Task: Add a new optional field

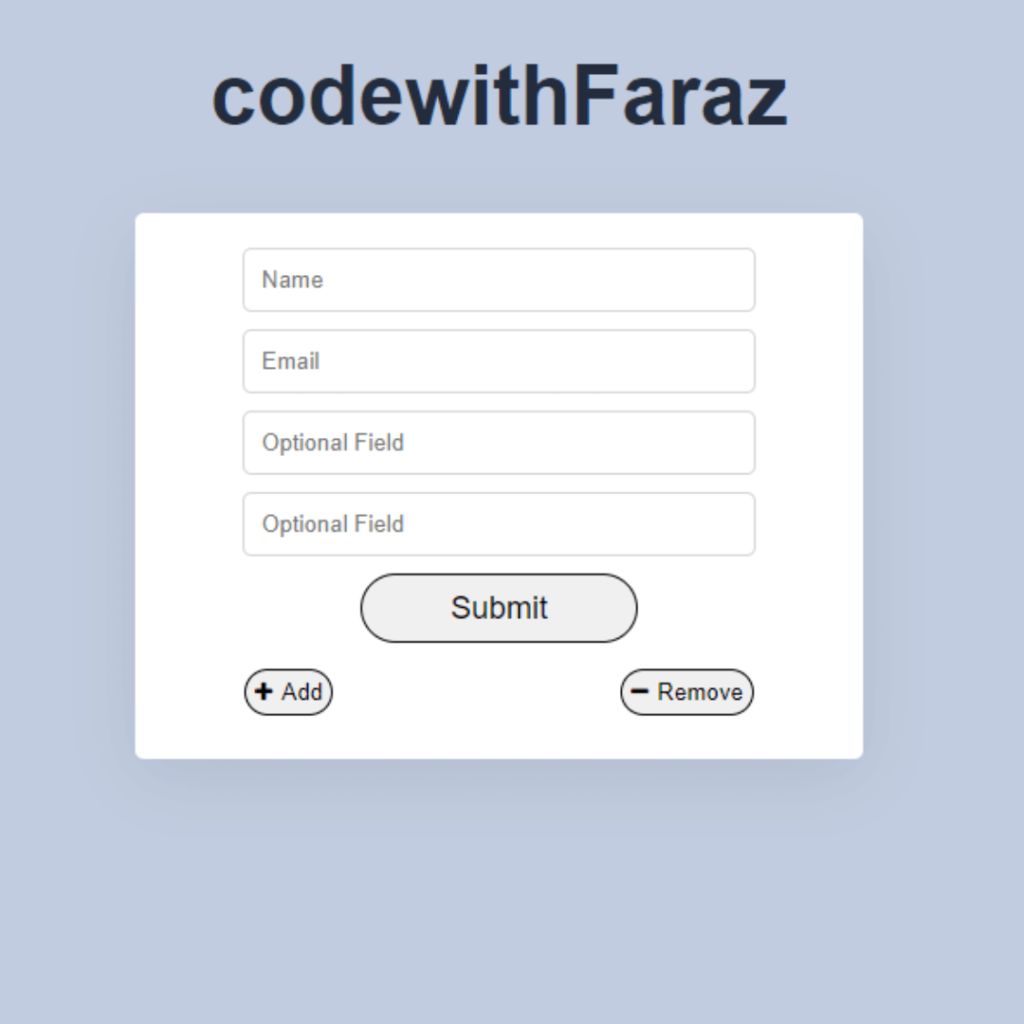Action: point(288,692)
